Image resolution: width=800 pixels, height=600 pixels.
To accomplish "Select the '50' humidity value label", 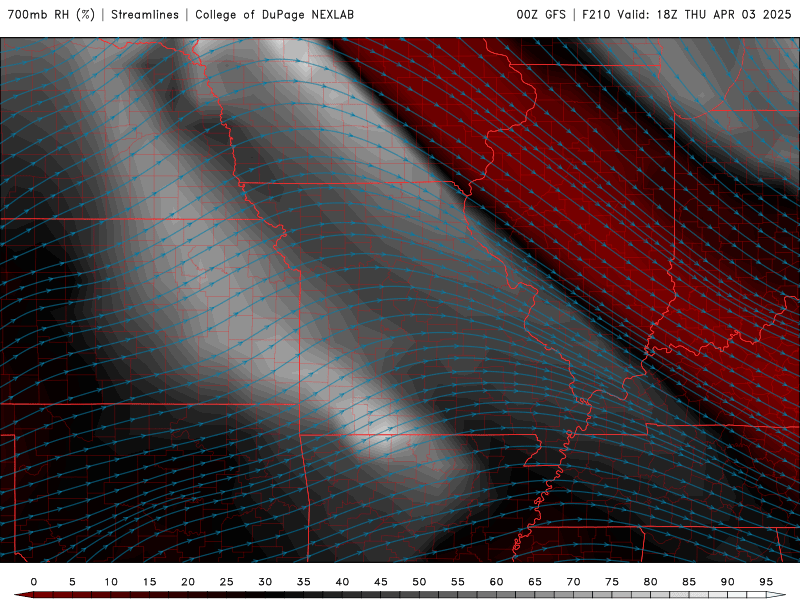I will 419,582.
